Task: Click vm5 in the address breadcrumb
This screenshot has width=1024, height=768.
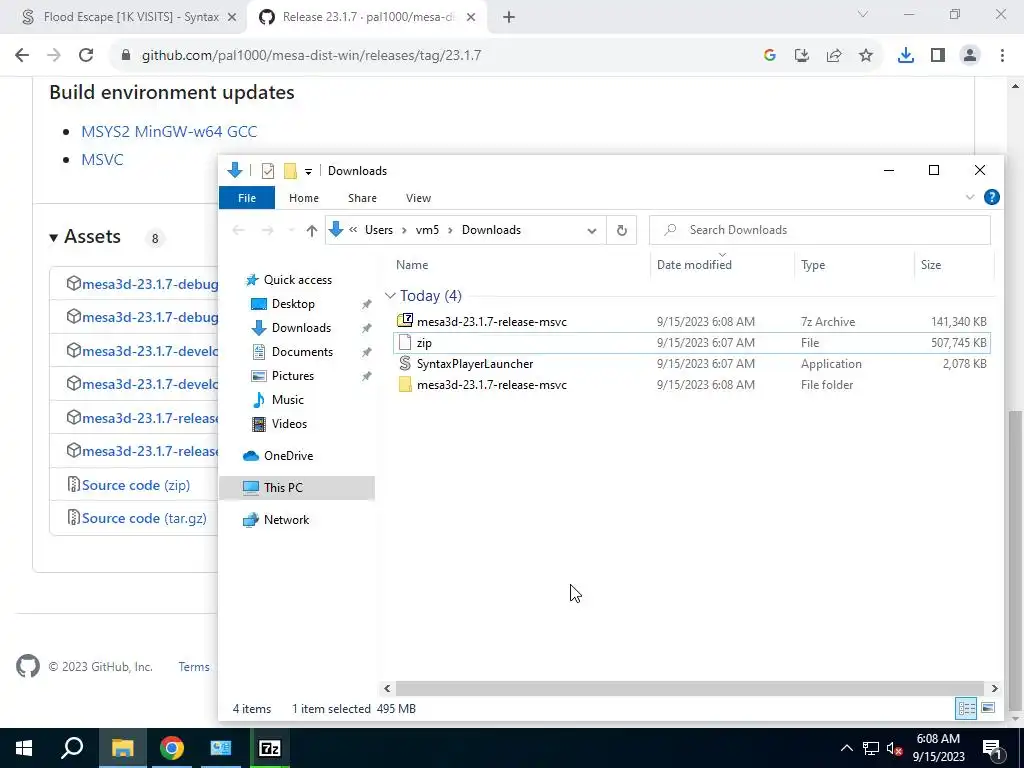Action: point(427,230)
